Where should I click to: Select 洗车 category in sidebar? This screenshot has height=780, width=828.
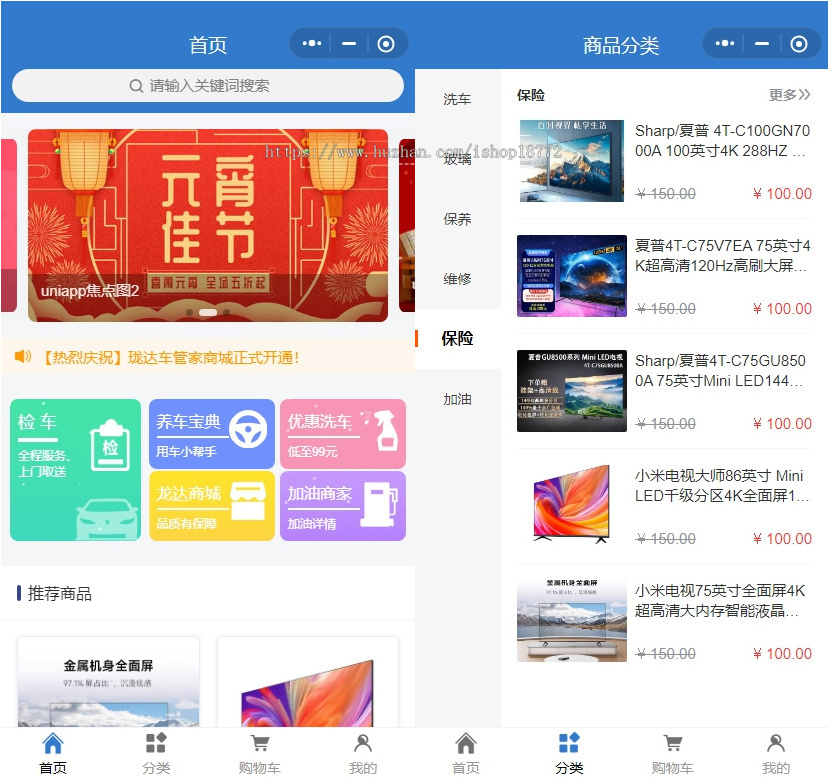click(x=457, y=99)
